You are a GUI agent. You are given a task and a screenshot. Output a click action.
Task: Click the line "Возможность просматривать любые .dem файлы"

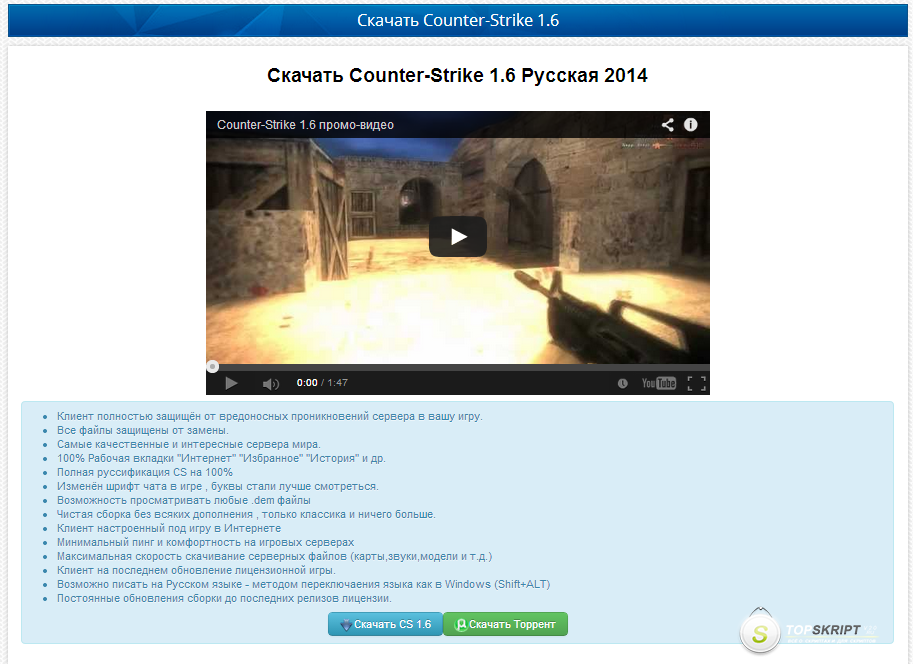[x=183, y=500]
